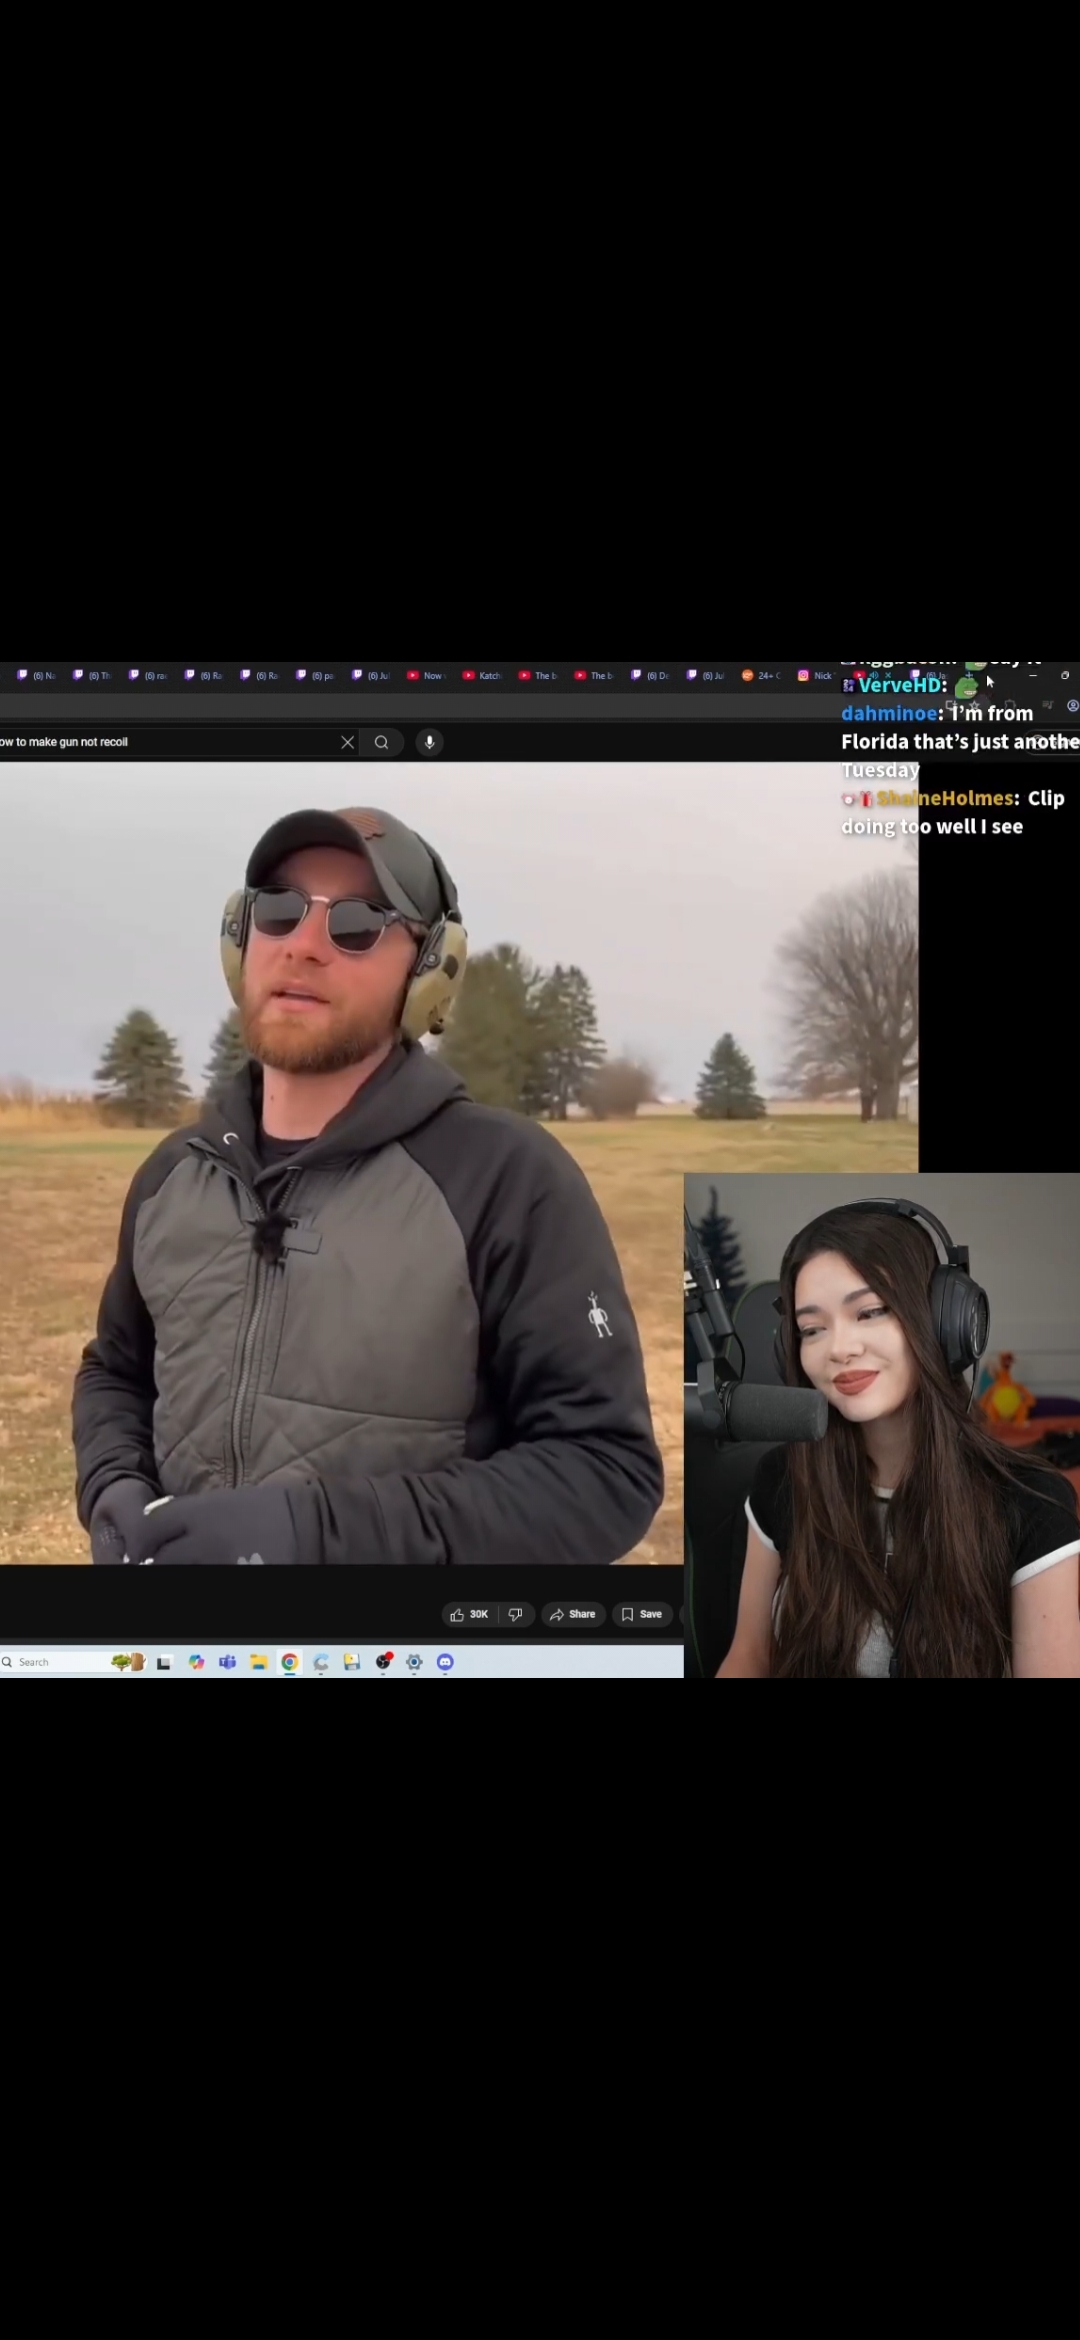Image resolution: width=1080 pixels, height=2340 pixels.
Task: Clear the YouTube search box text
Action: (x=347, y=742)
